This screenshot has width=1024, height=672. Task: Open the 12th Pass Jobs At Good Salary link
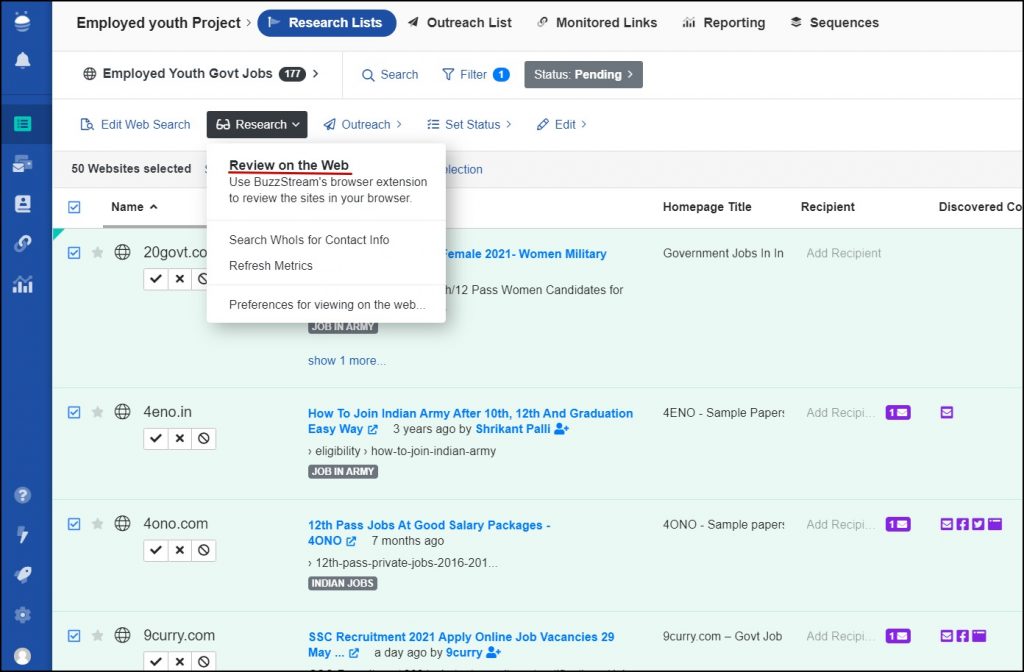click(x=429, y=532)
